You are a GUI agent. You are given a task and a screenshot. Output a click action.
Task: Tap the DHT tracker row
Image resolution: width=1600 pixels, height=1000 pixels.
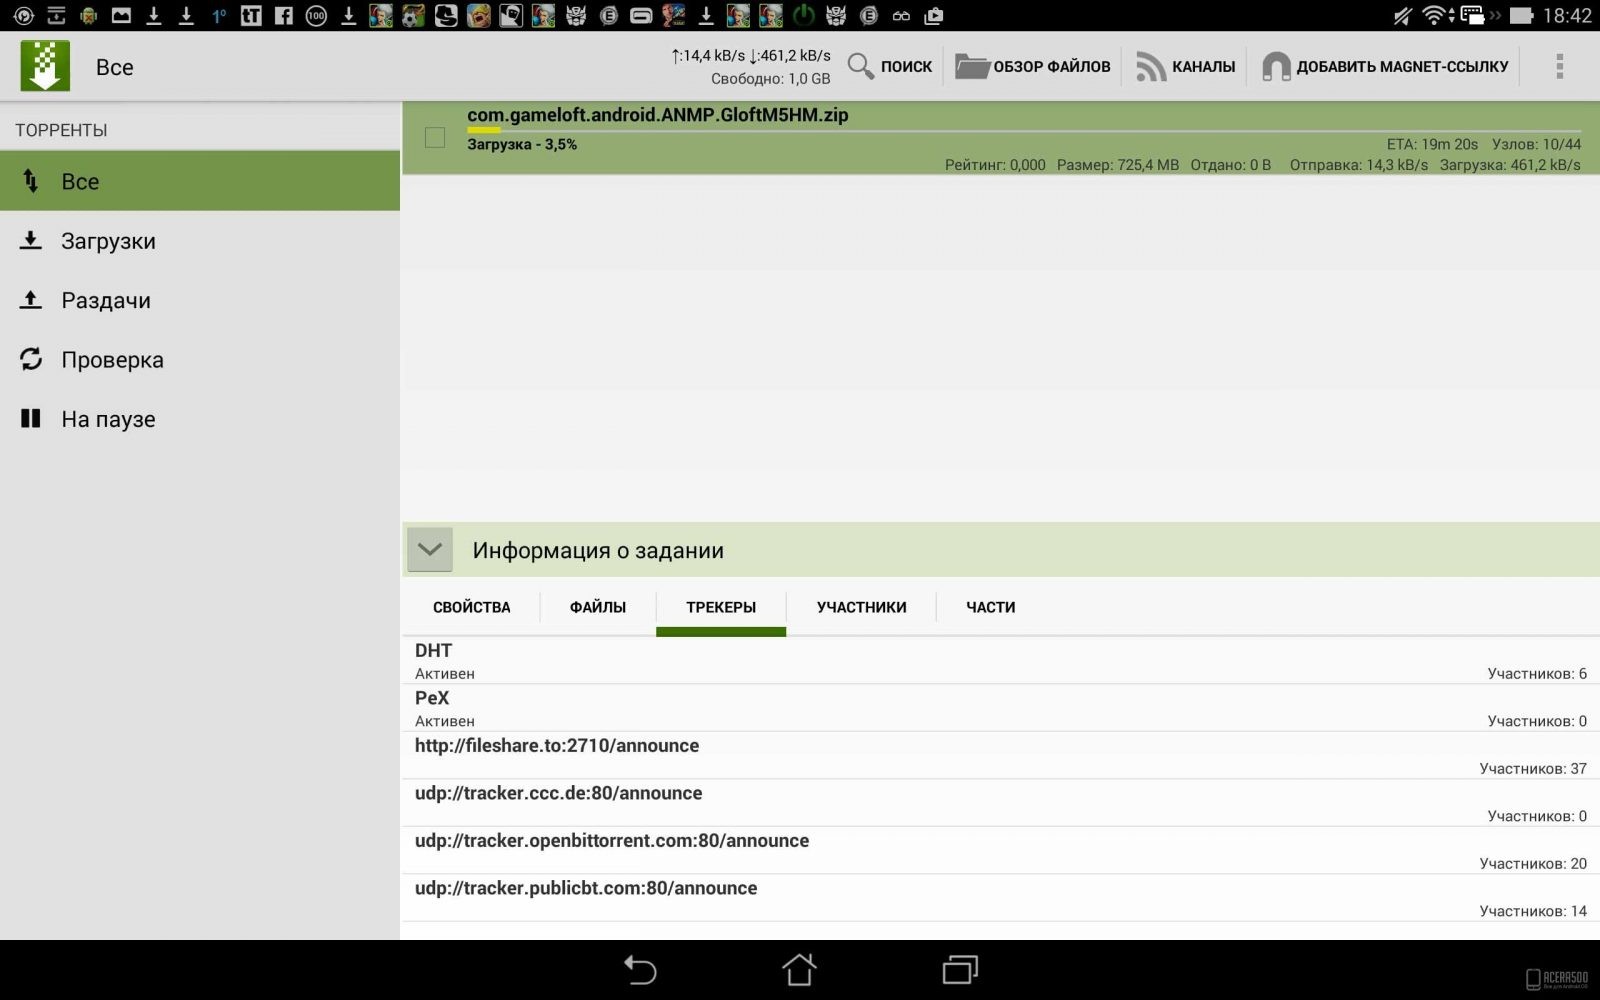pos(1000,661)
